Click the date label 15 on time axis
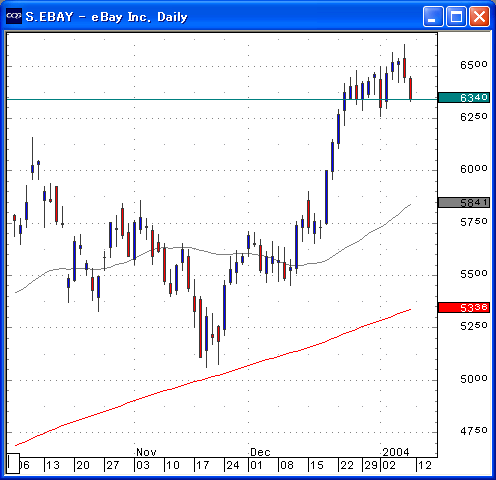Image resolution: width=496 pixels, height=480 pixels. [317, 465]
